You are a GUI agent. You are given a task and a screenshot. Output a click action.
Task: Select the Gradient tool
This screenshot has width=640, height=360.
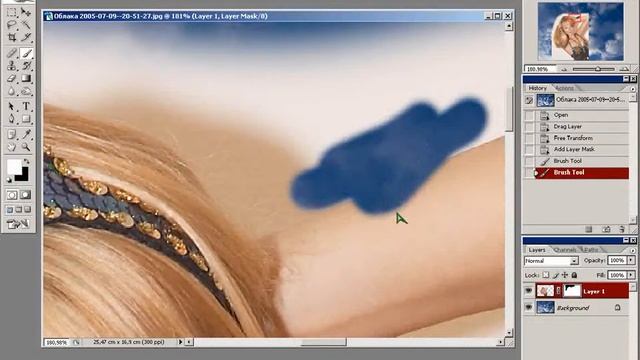point(26,78)
